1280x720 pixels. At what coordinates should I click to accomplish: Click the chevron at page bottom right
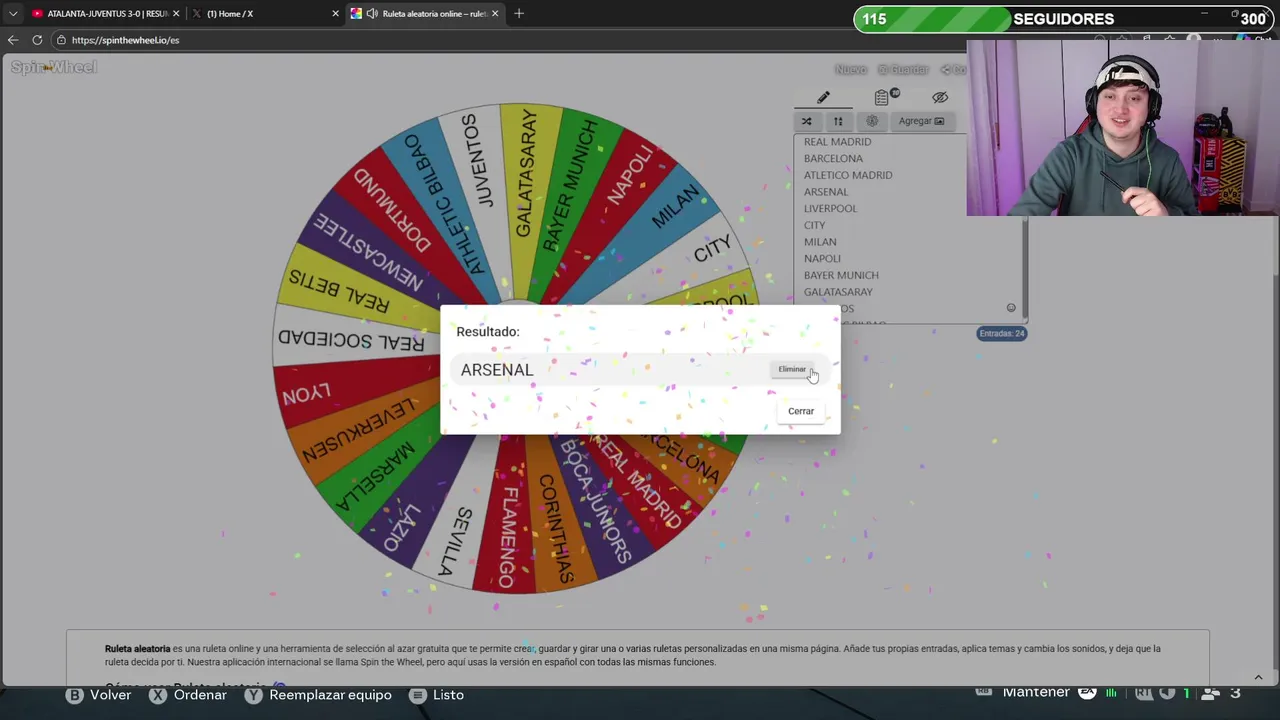[1258, 677]
